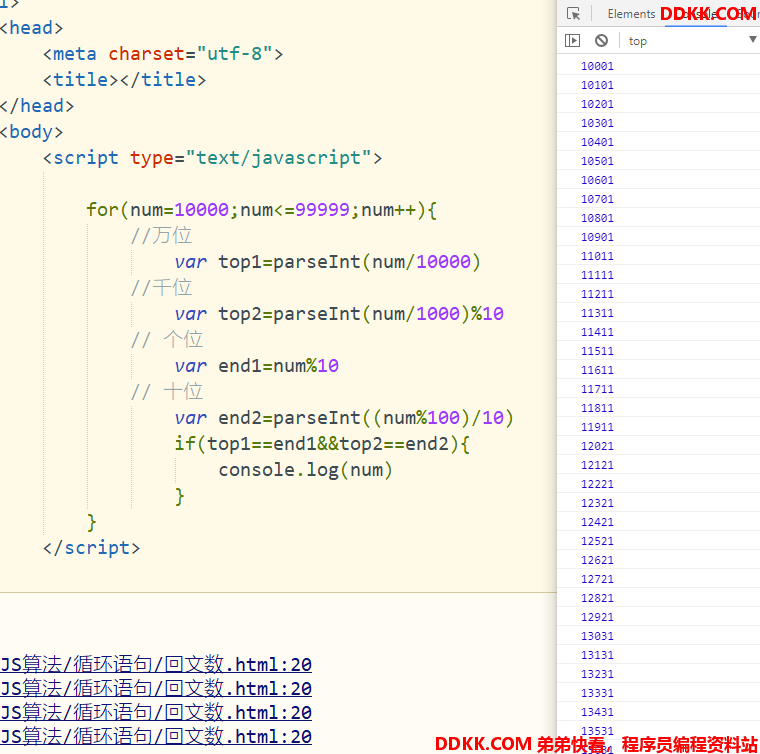Select console output 11811
This screenshot has height=754, width=760.
[x=597, y=408]
